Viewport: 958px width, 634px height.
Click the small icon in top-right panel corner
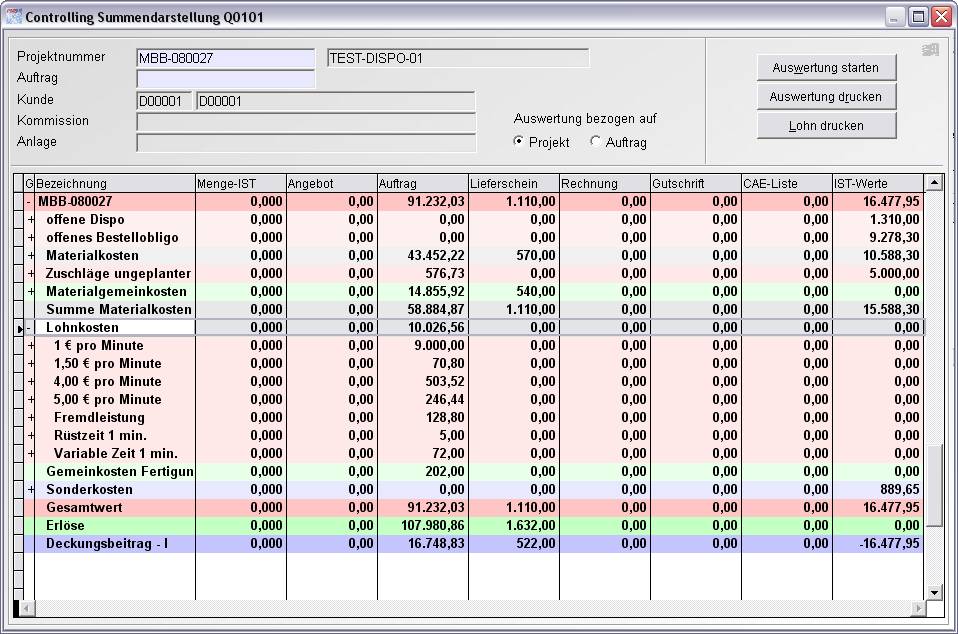click(x=929, y=50)
